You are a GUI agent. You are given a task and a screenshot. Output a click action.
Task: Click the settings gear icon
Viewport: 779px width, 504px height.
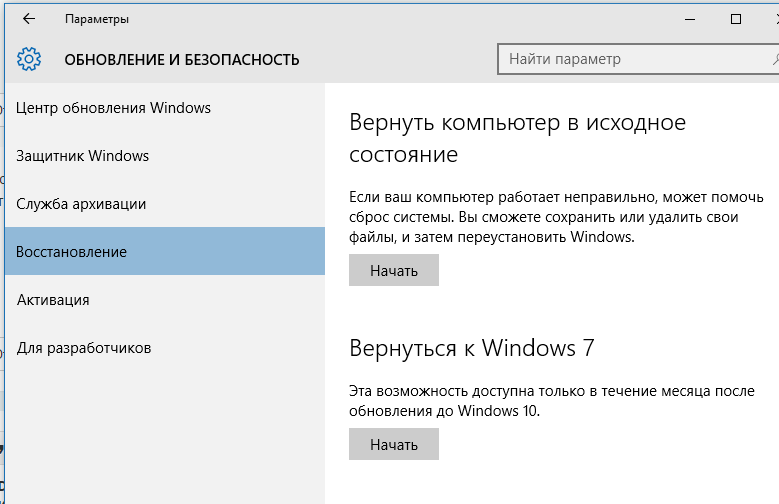29,60
